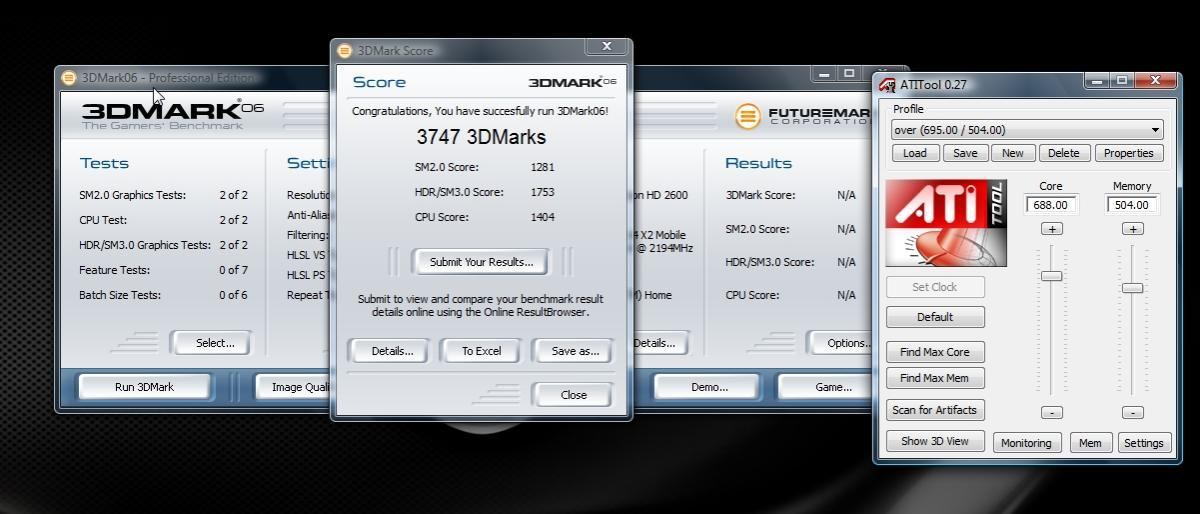Decrease Memory clock with minus button

[x=1132, y=412]
